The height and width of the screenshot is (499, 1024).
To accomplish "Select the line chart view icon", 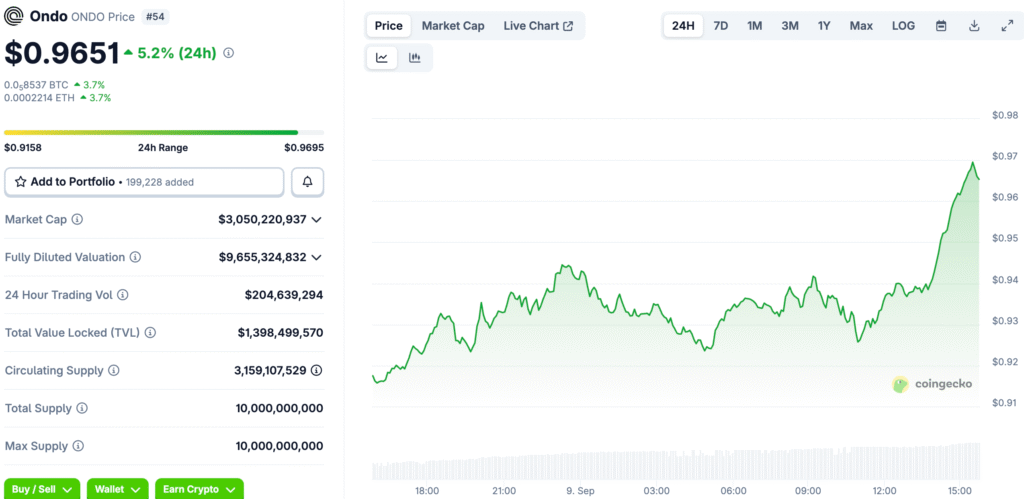I will 382,57.
